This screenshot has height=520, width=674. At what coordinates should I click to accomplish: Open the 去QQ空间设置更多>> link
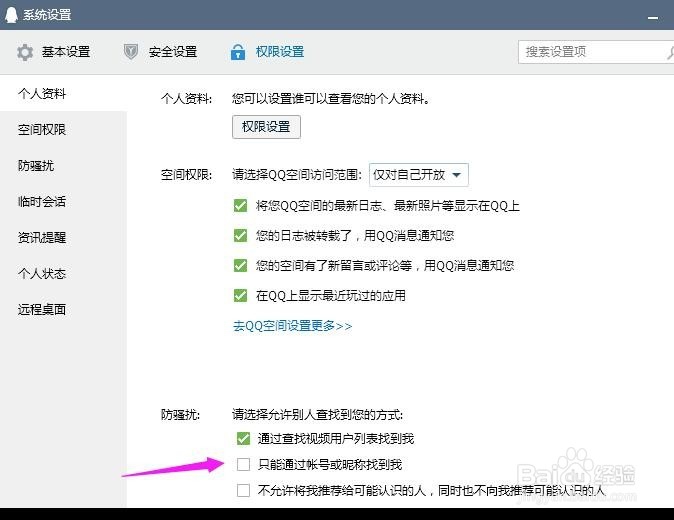coord(292,326)
